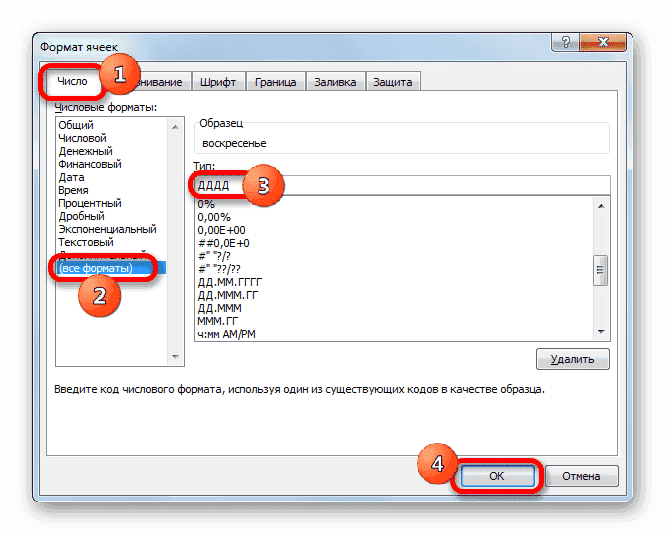Open the Защита tab
Screen dimensions: 666x535
[x=392, y=82]
